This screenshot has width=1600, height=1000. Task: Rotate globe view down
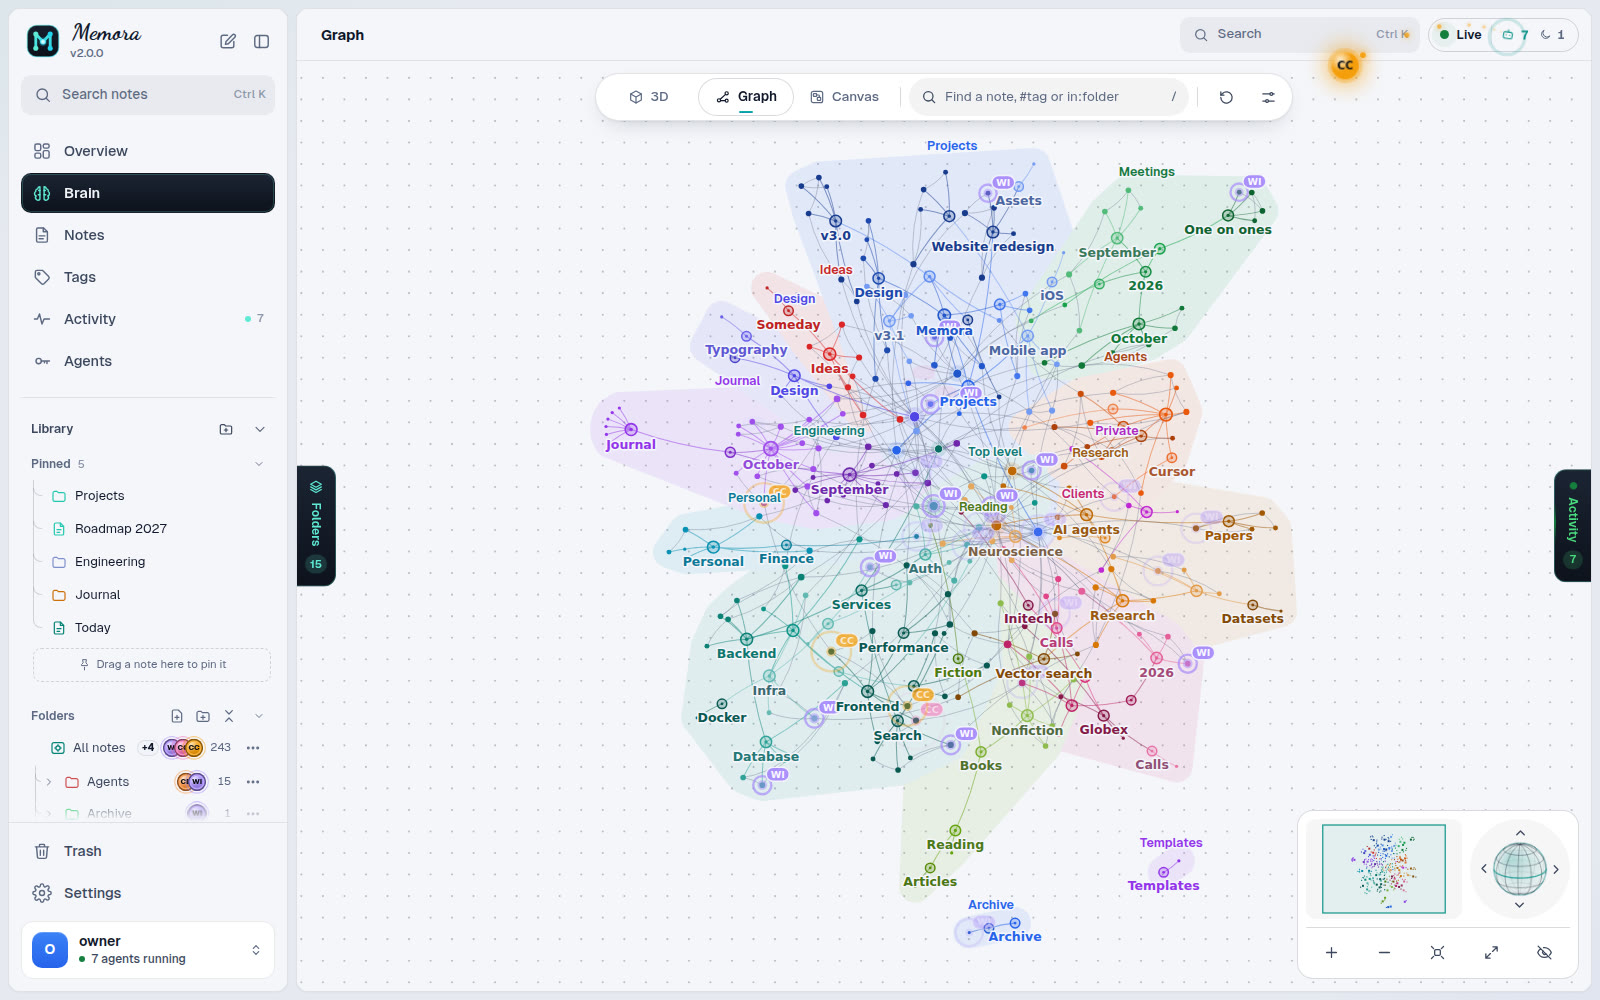click(x=1520, y=905)
